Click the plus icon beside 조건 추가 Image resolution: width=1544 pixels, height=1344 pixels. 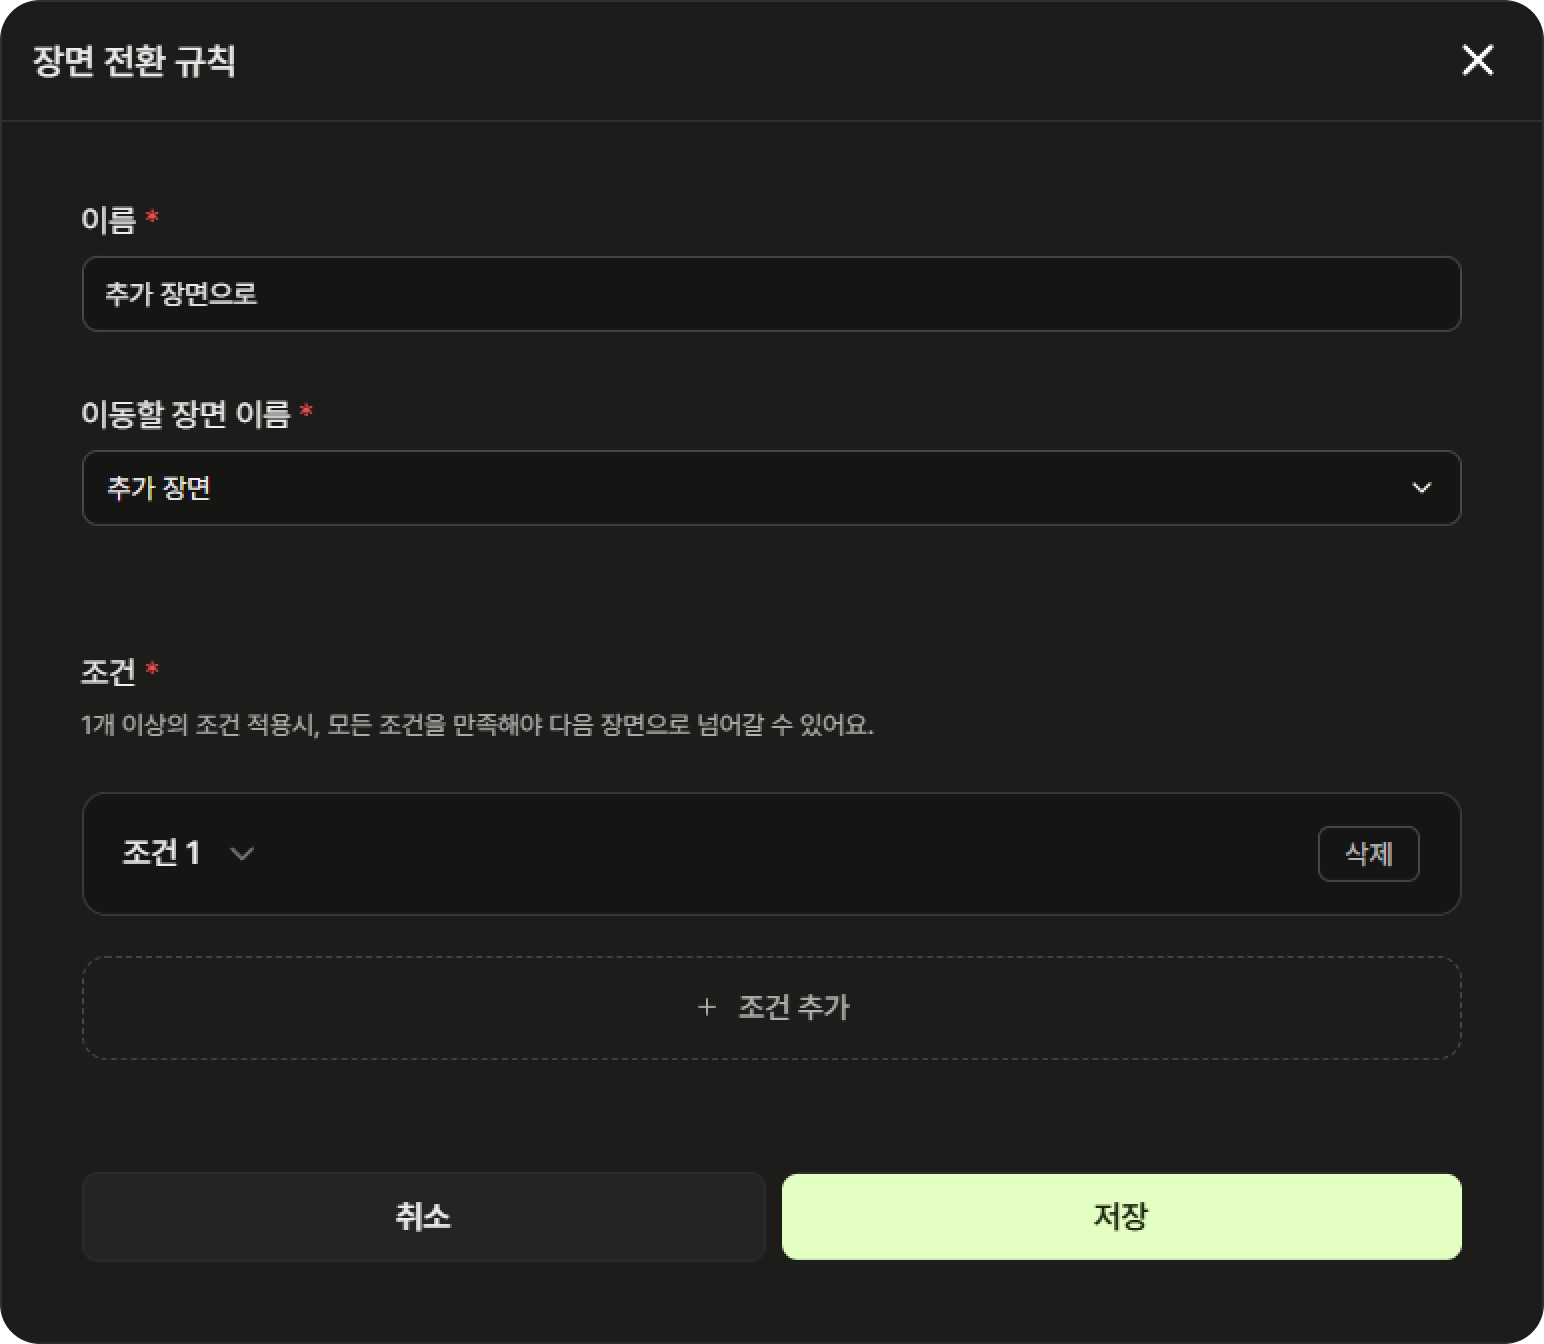[x=707, y=1007]
